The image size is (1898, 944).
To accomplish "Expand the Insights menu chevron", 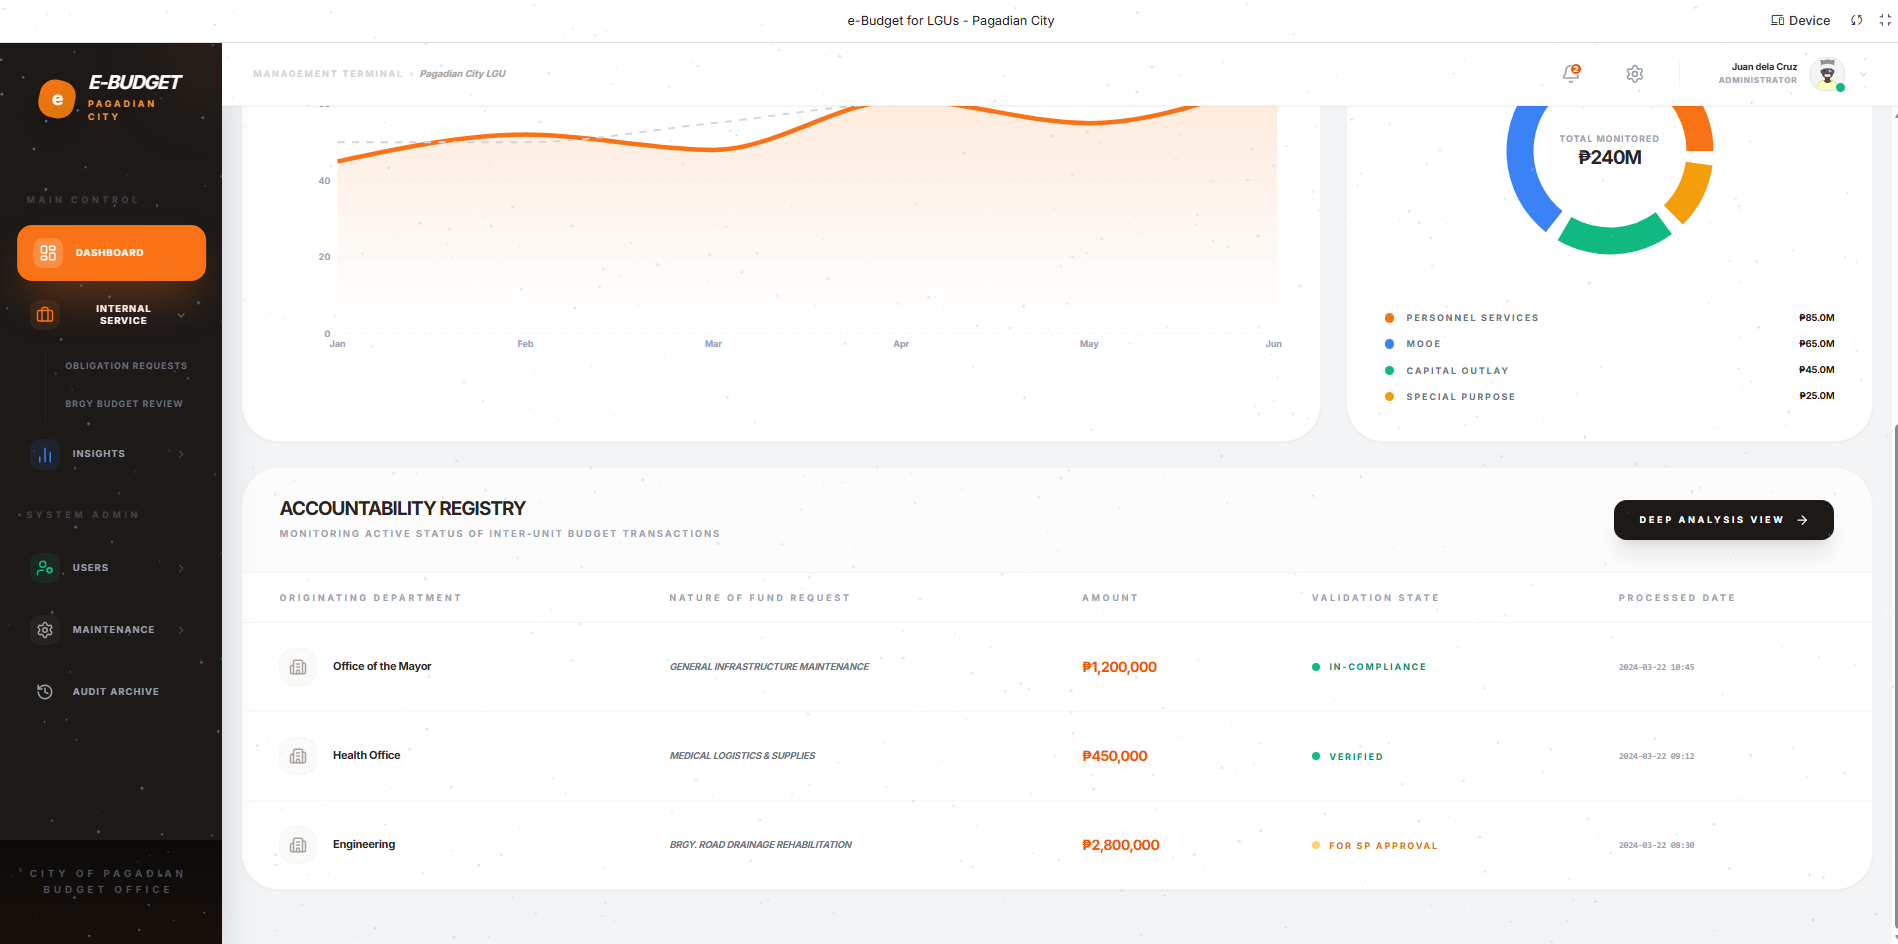I will click(x=181, y=454).
